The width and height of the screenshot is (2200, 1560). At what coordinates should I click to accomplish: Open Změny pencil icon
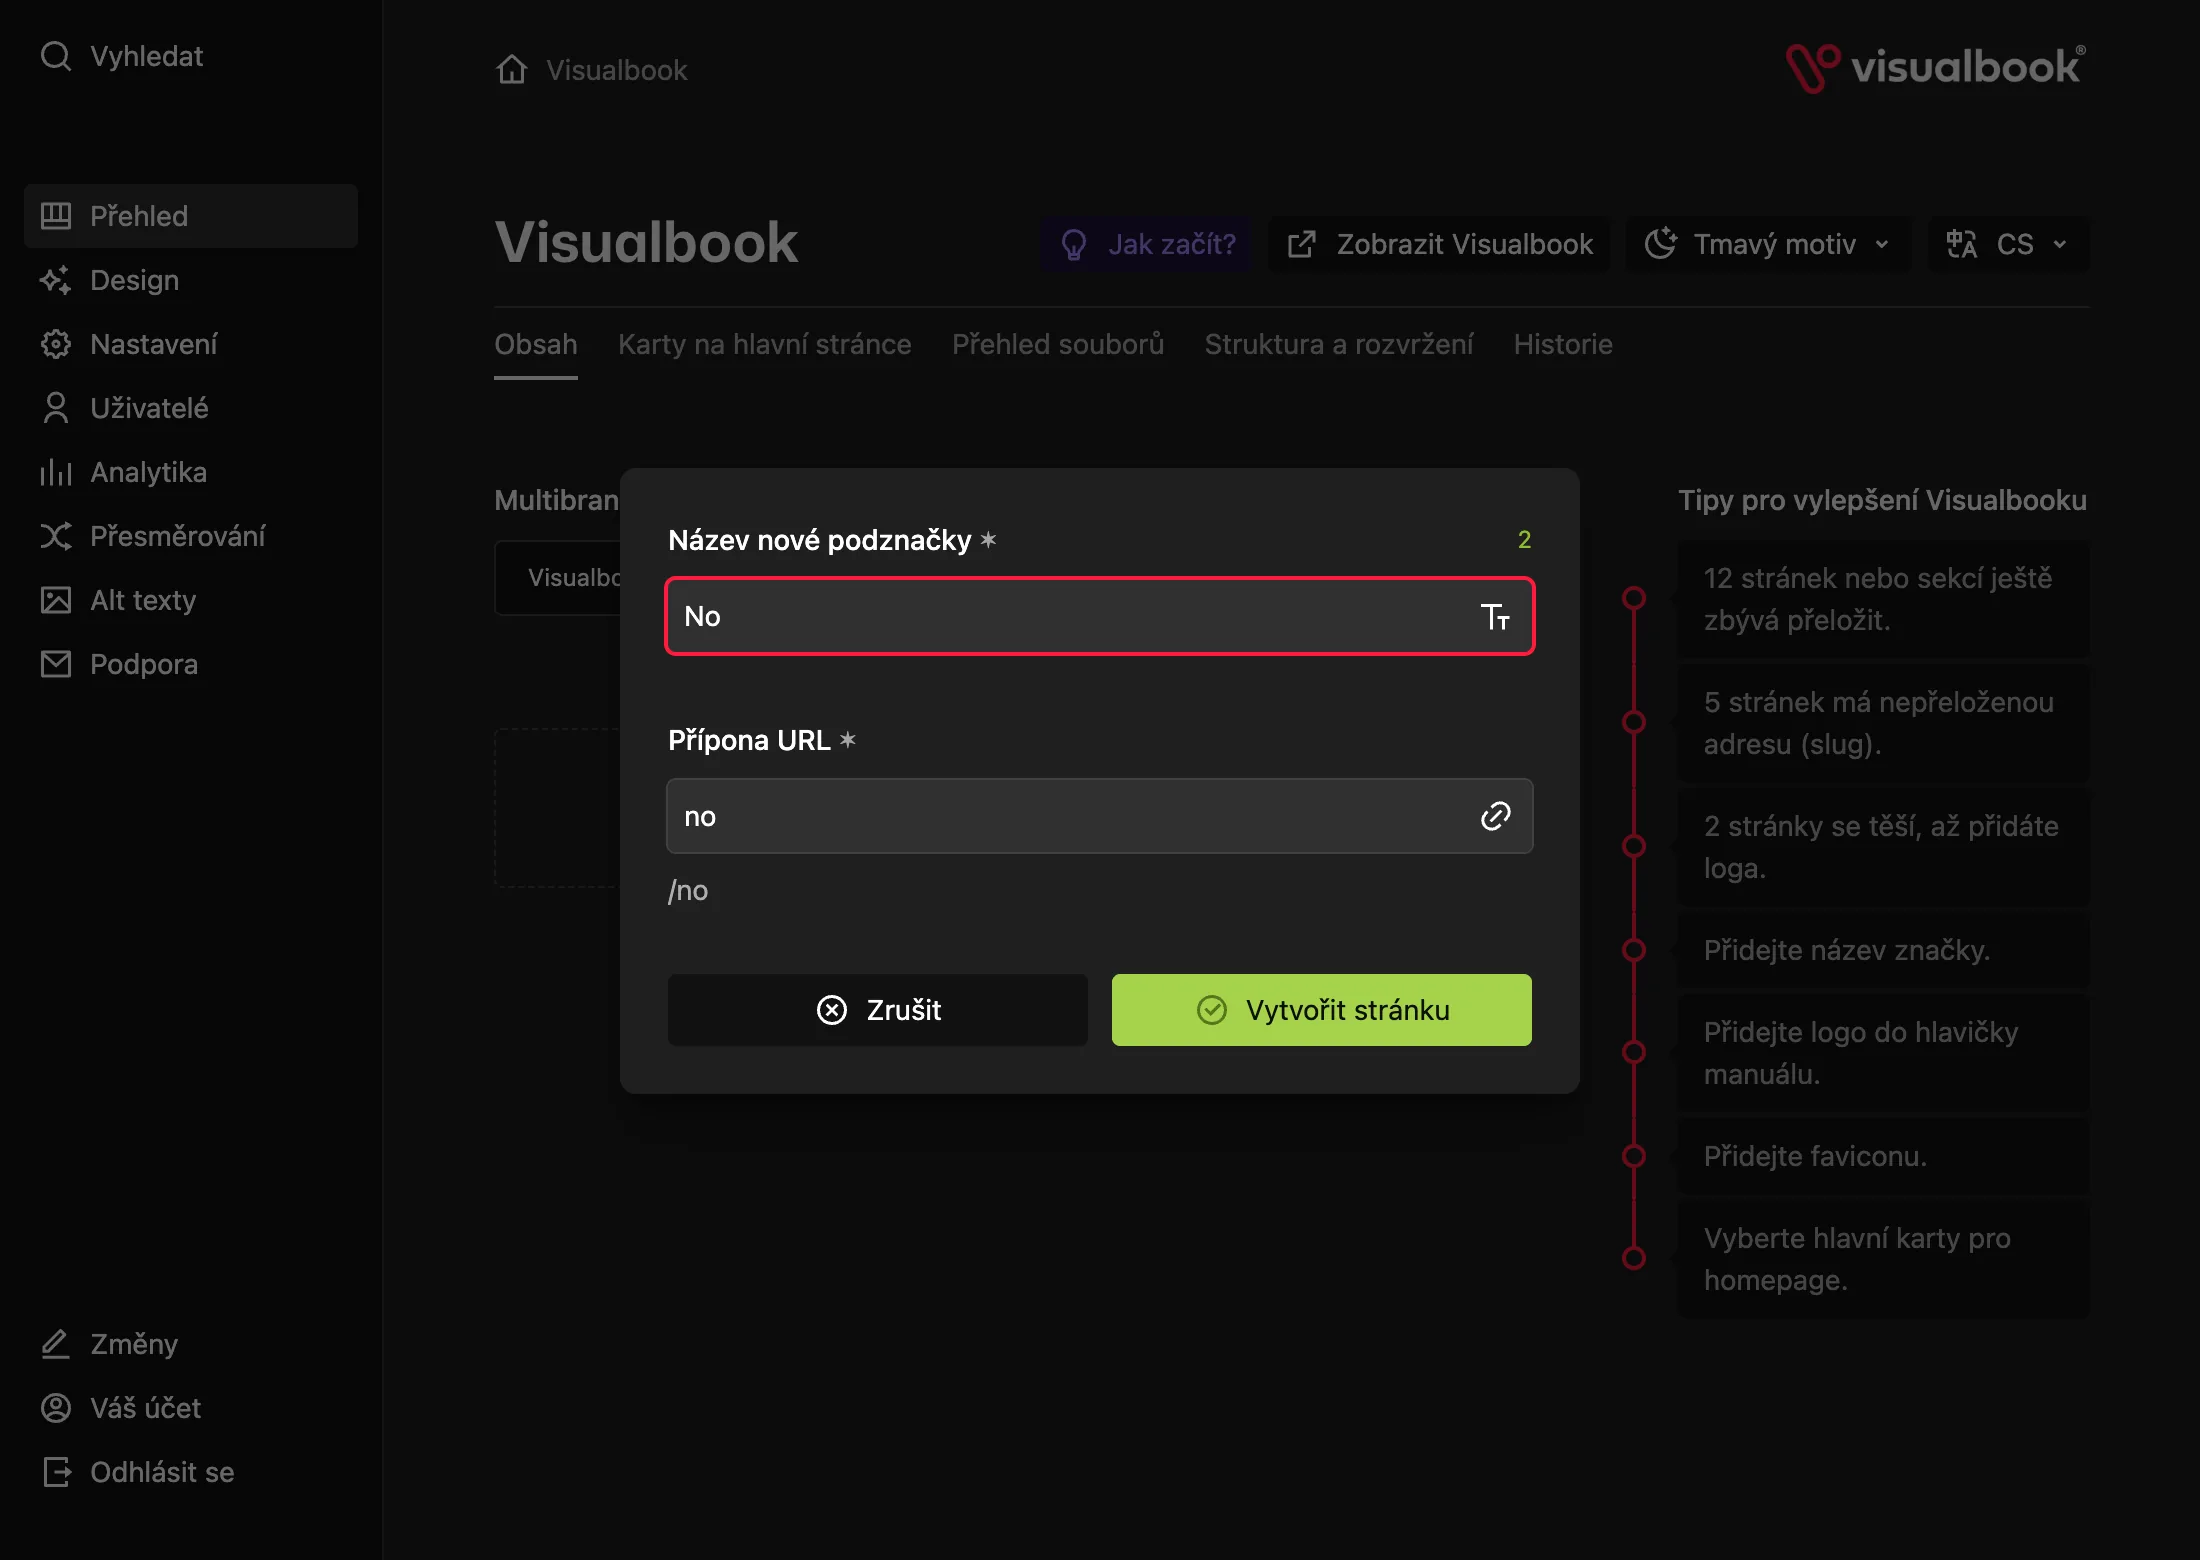pos(56,1344)
